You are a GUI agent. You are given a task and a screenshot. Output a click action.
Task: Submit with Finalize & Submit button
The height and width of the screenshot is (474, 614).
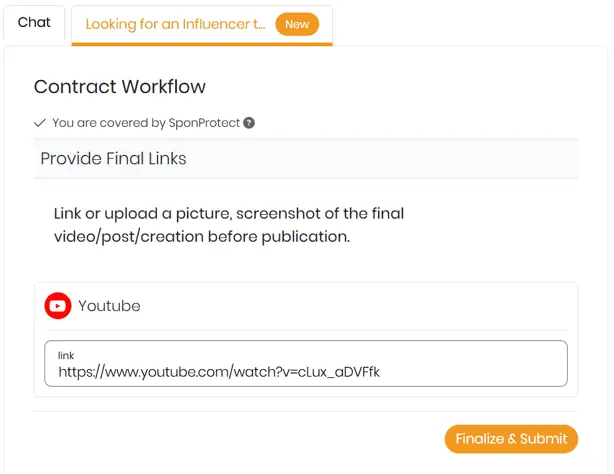pyautogui.click(x=511, y=439)
